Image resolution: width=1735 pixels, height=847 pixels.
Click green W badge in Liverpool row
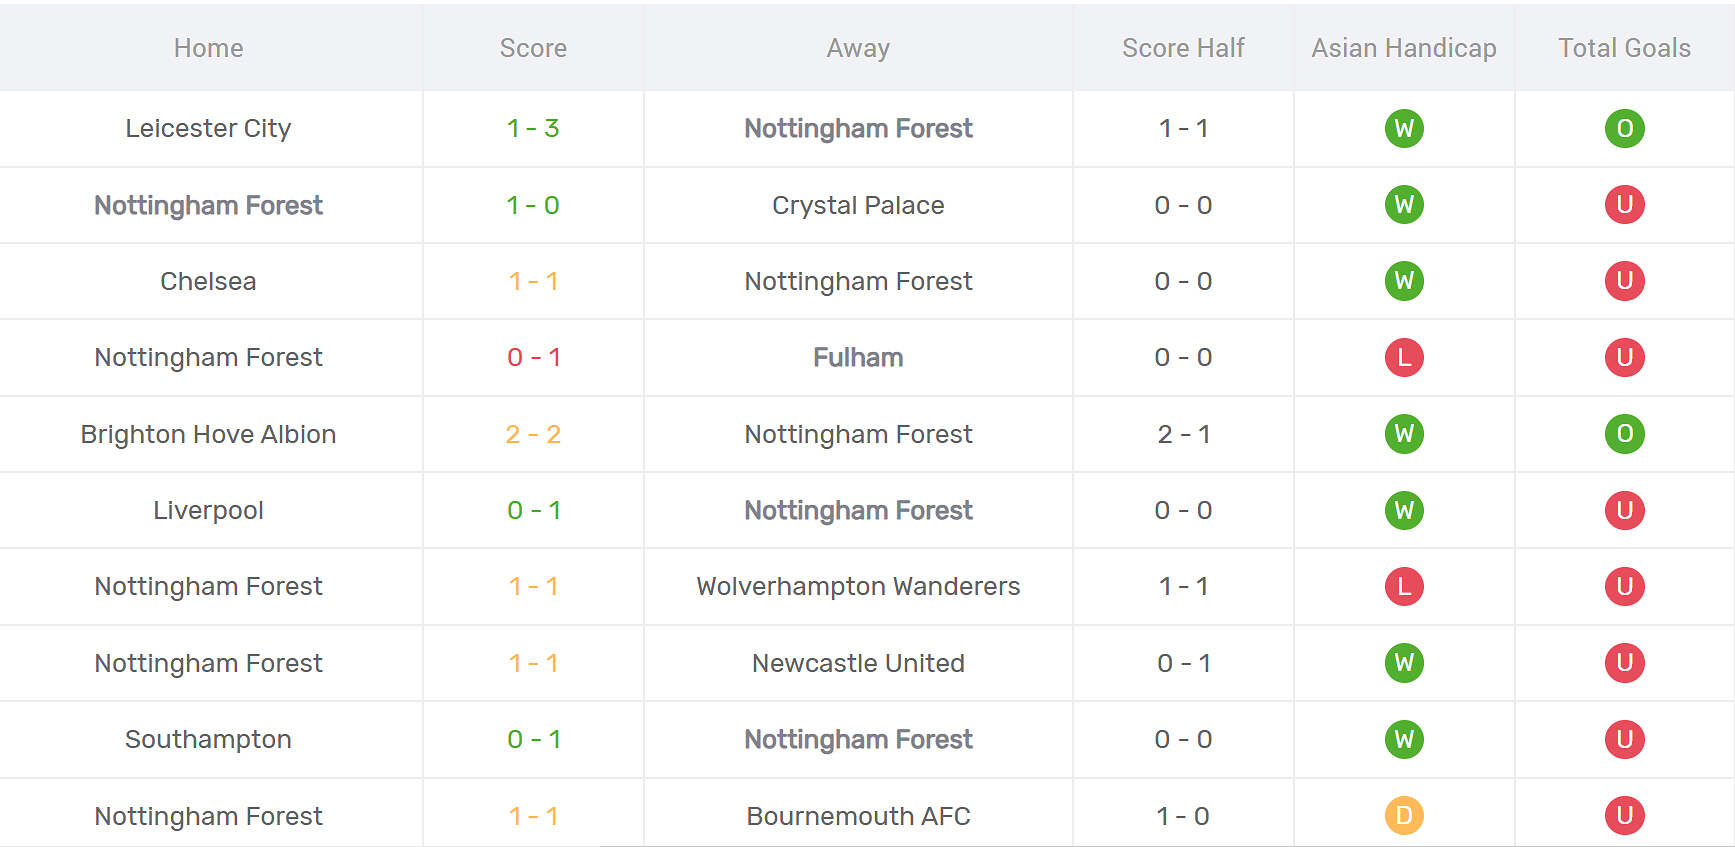click(x=1404, y=510)
